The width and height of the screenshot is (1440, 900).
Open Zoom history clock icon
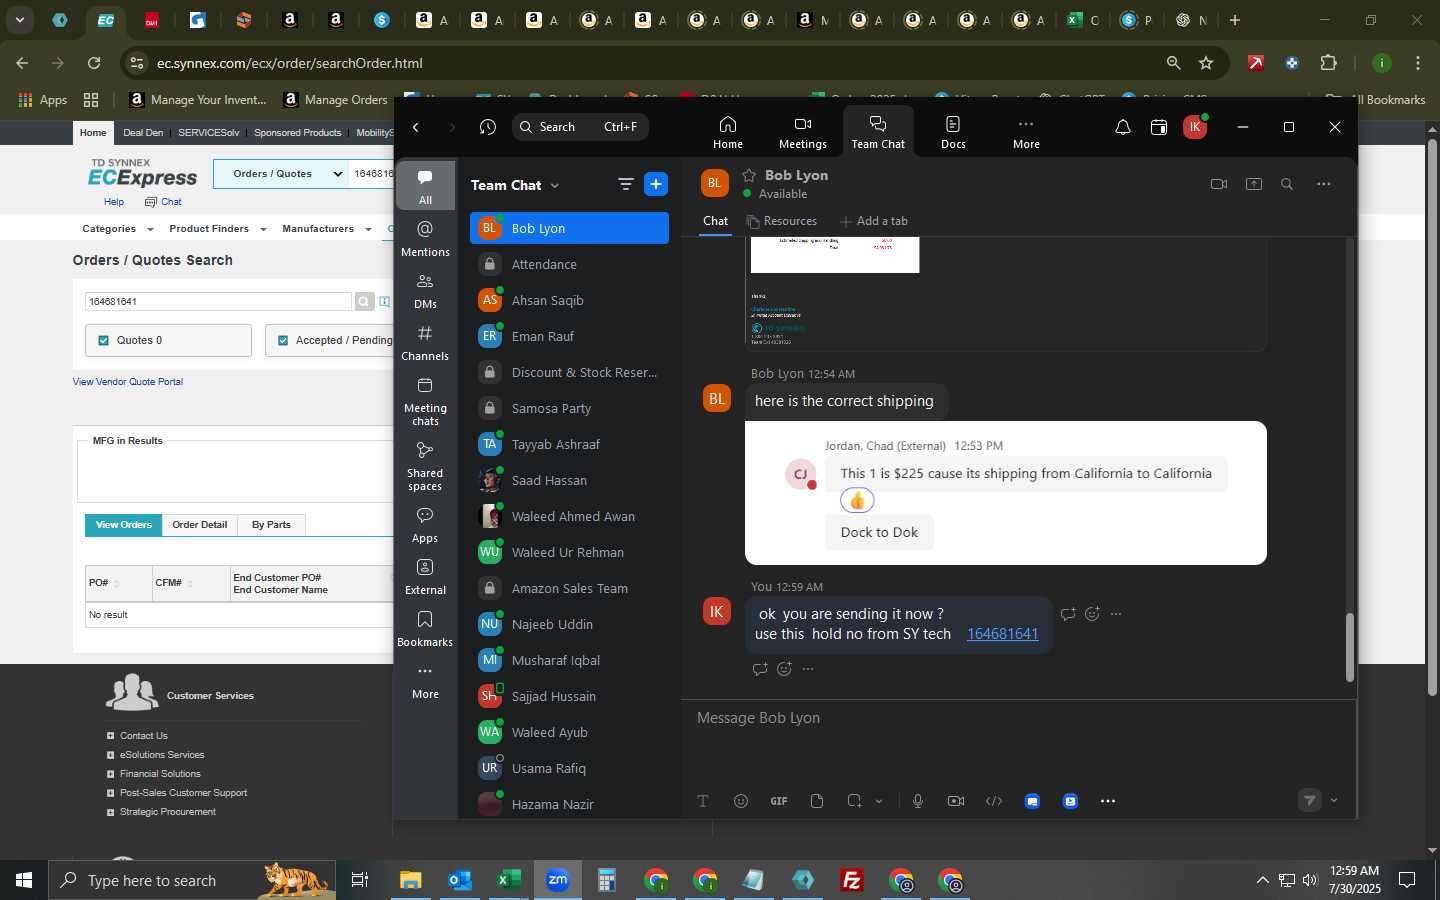[487, 127]
